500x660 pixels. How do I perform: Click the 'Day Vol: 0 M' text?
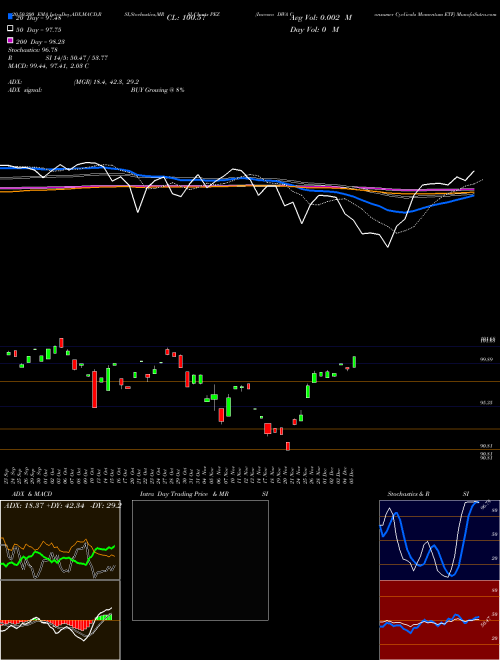coord(314,29)
